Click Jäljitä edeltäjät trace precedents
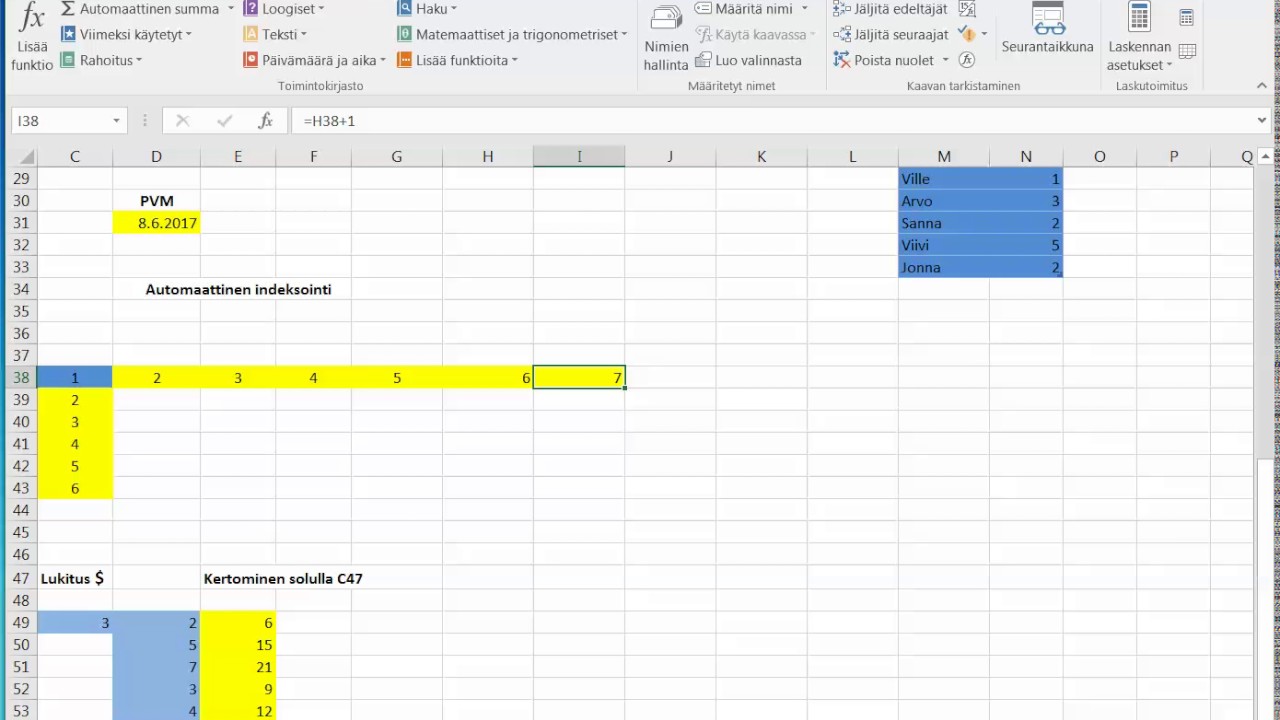Screen dimensions: 1280x720 pyautogui.click(x=891, y=9)
